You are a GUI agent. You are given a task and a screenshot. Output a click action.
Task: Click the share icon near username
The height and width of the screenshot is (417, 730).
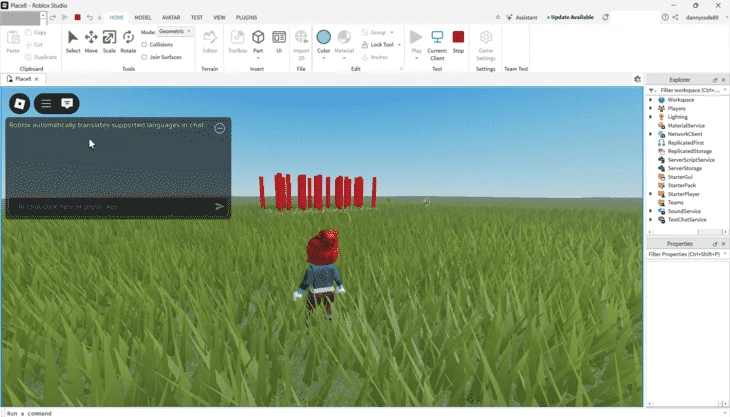pyautogui.click(x=675, y=17)
